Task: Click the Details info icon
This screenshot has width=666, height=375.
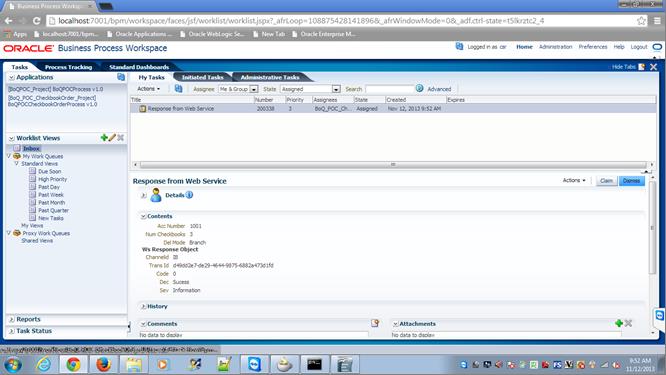Action: point(189,195)
